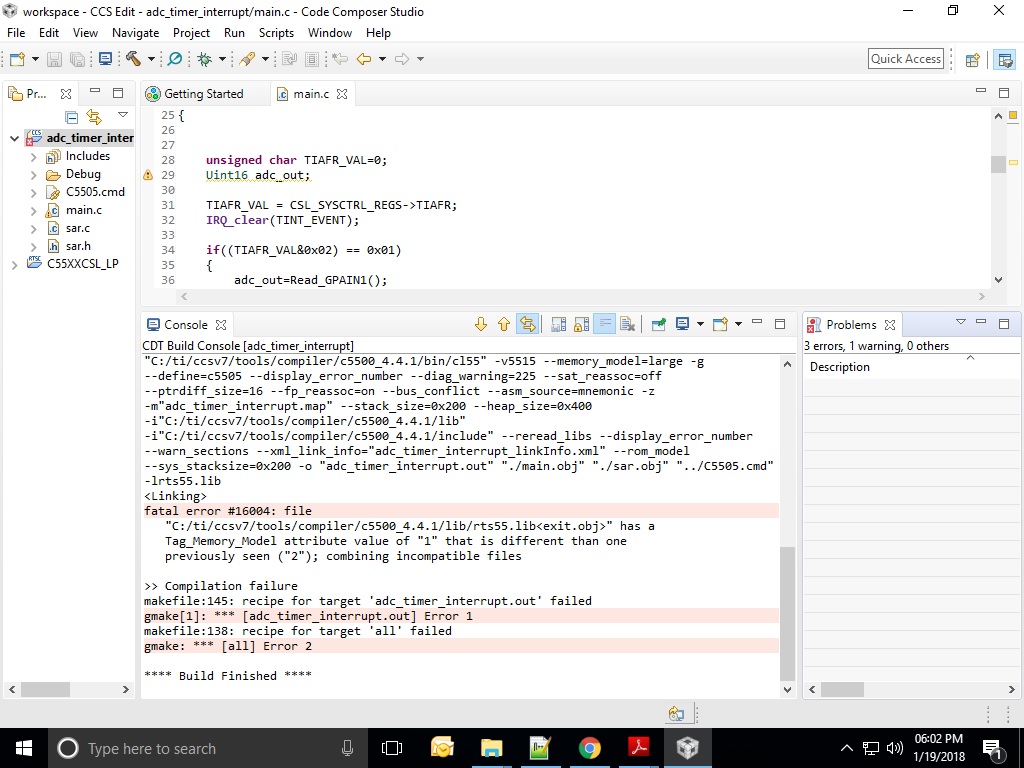Image resolution: width=1024 pixels, height=768 pixels.
Task: Close the Problems view tab
Action: click(889, 325)
